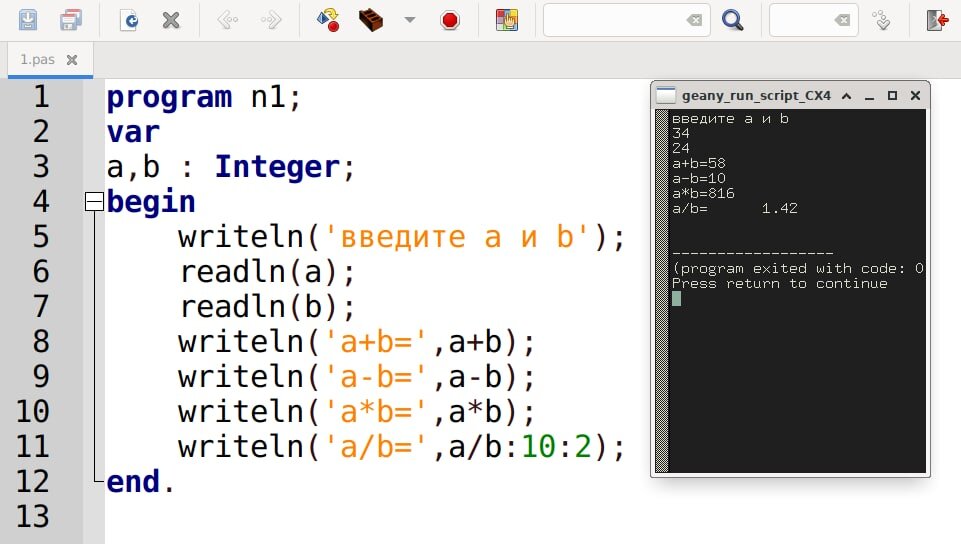
Task: Build the current file with the brick icon
Action: click(x=370, y=20)
